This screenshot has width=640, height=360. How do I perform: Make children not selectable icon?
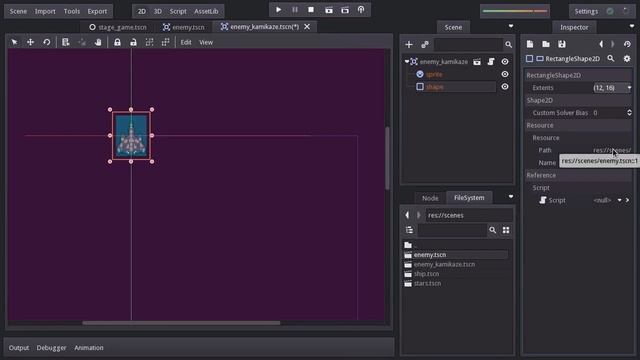click(149, 42)
